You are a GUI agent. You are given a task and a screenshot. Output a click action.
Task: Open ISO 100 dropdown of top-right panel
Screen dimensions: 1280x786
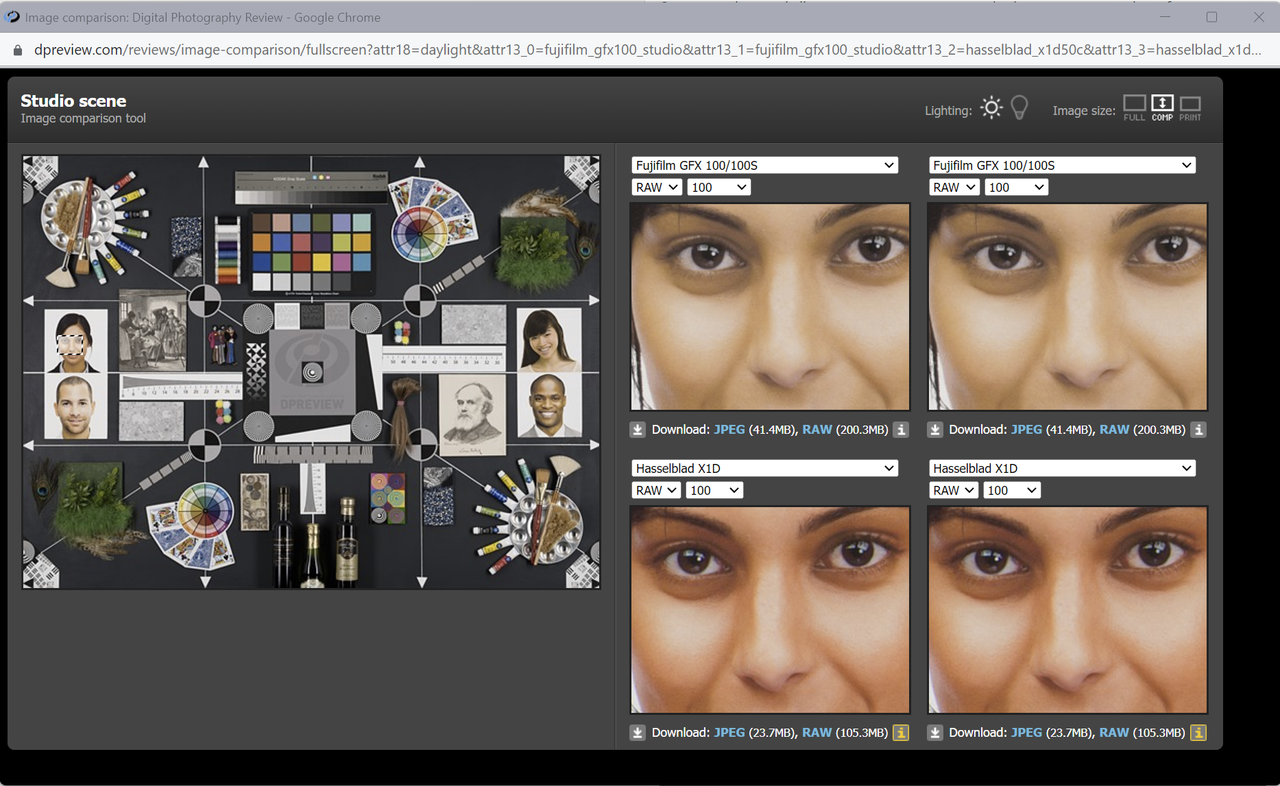[x=1016, y=187]
